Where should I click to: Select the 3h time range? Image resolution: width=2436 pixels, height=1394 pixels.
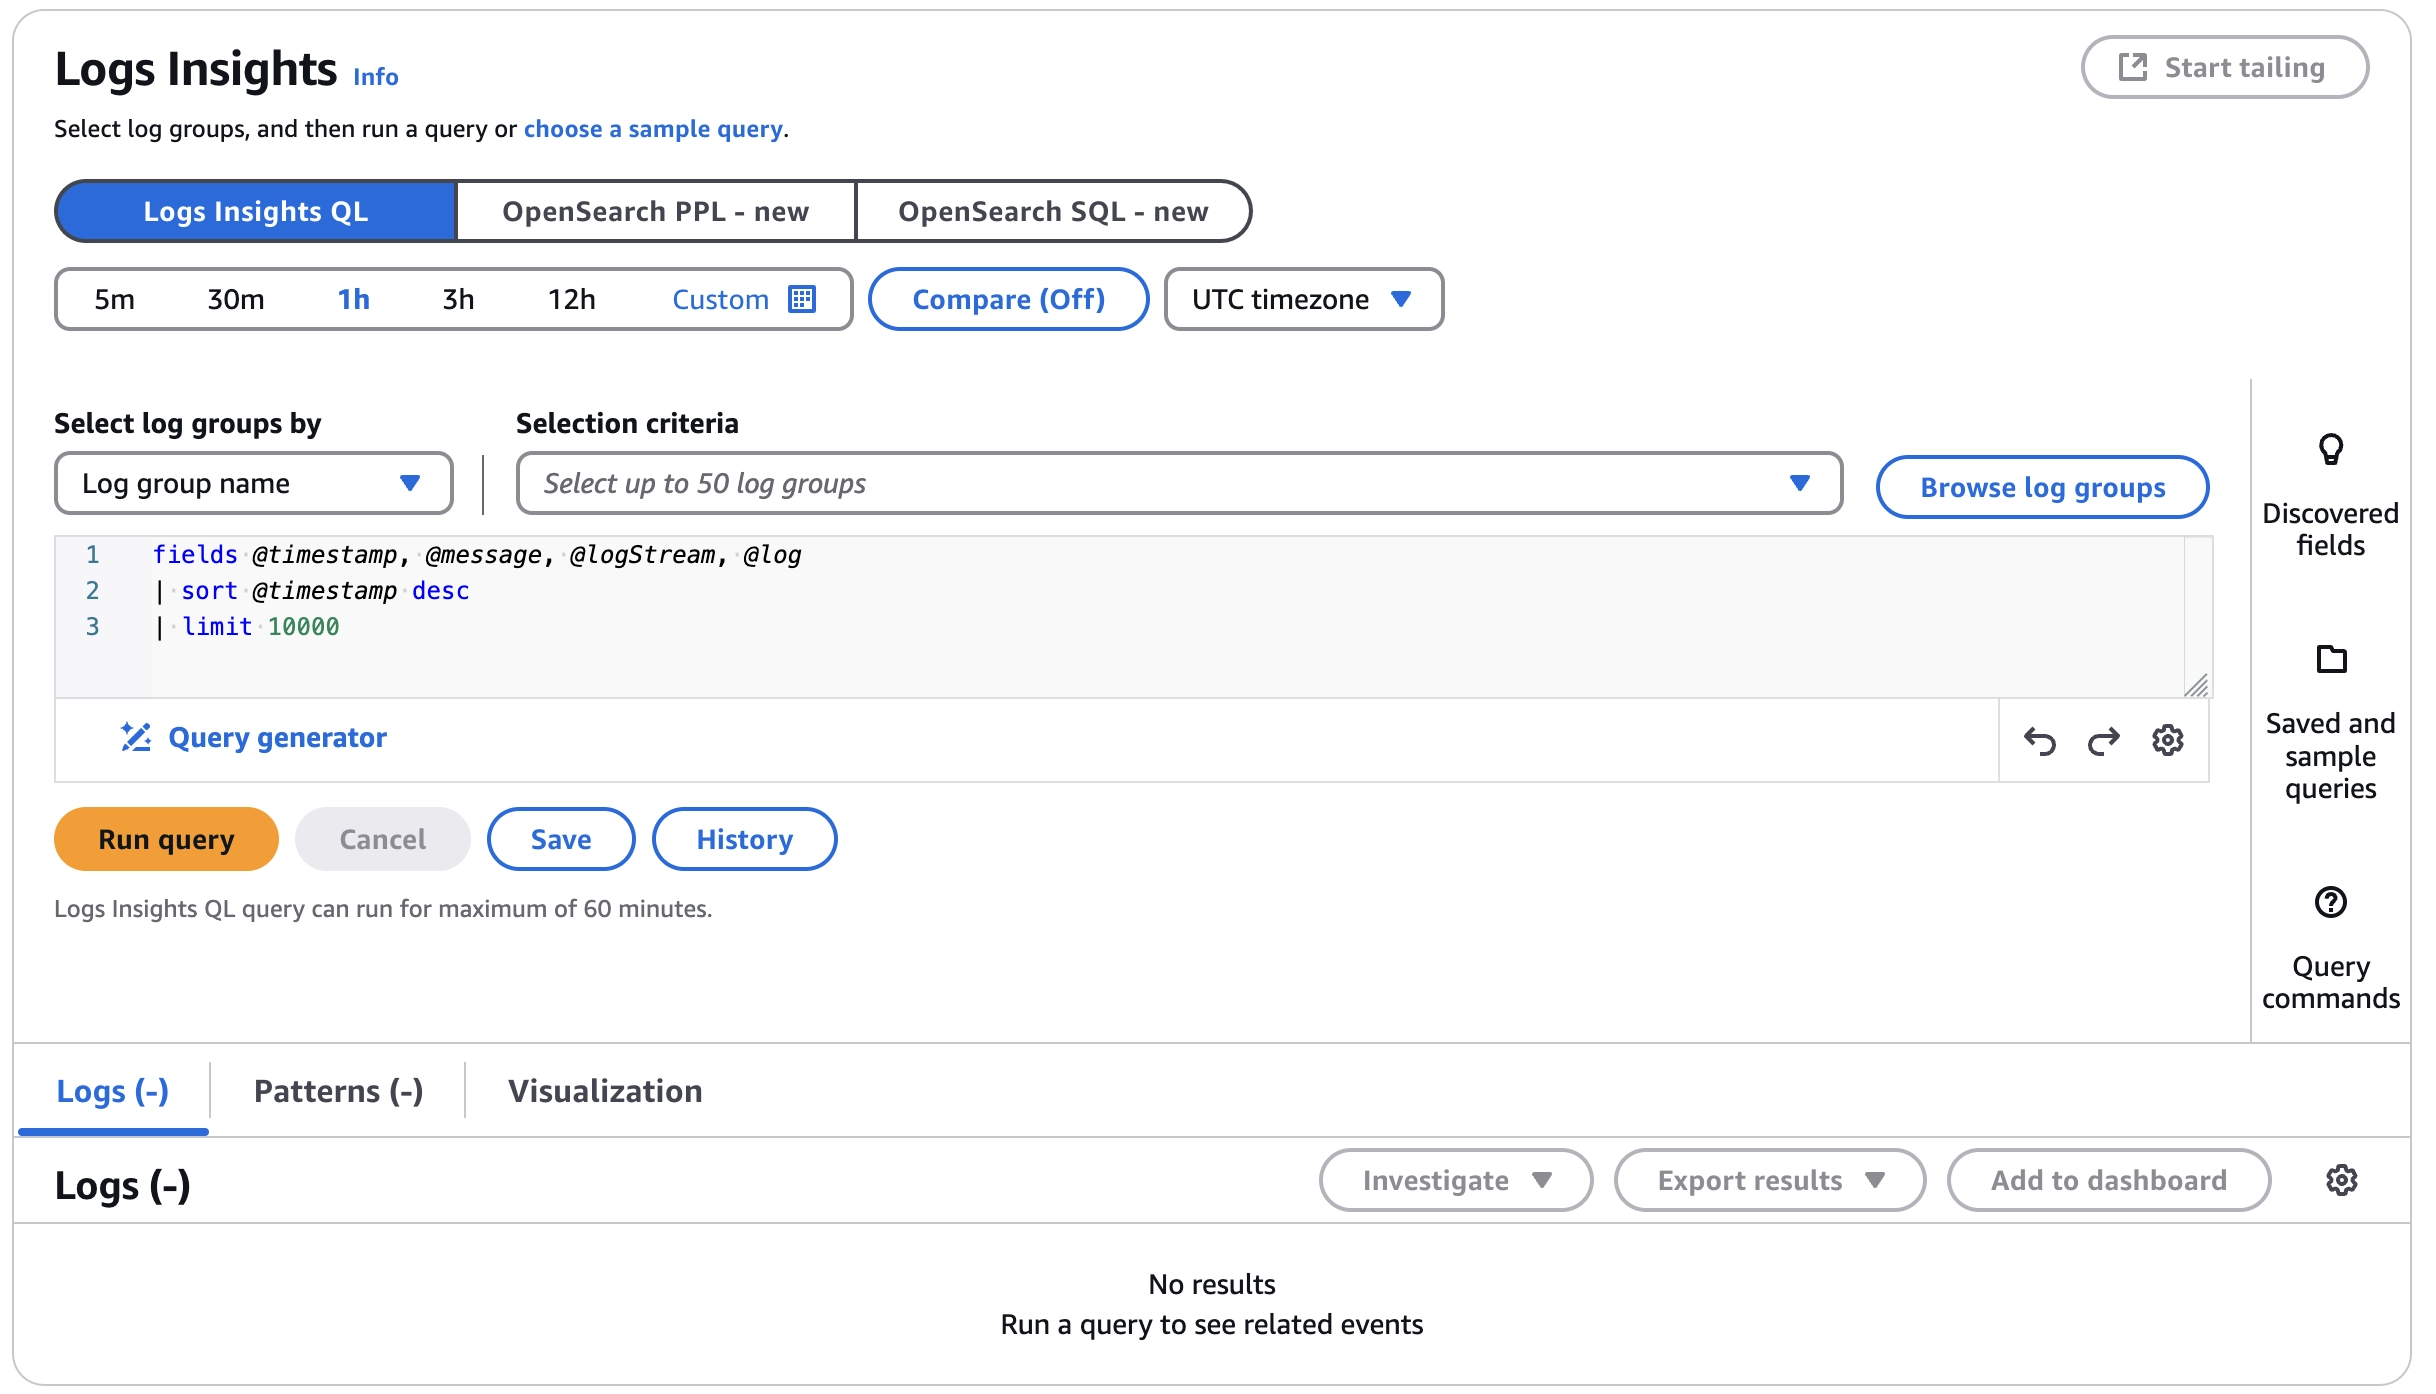click(458, 299)
